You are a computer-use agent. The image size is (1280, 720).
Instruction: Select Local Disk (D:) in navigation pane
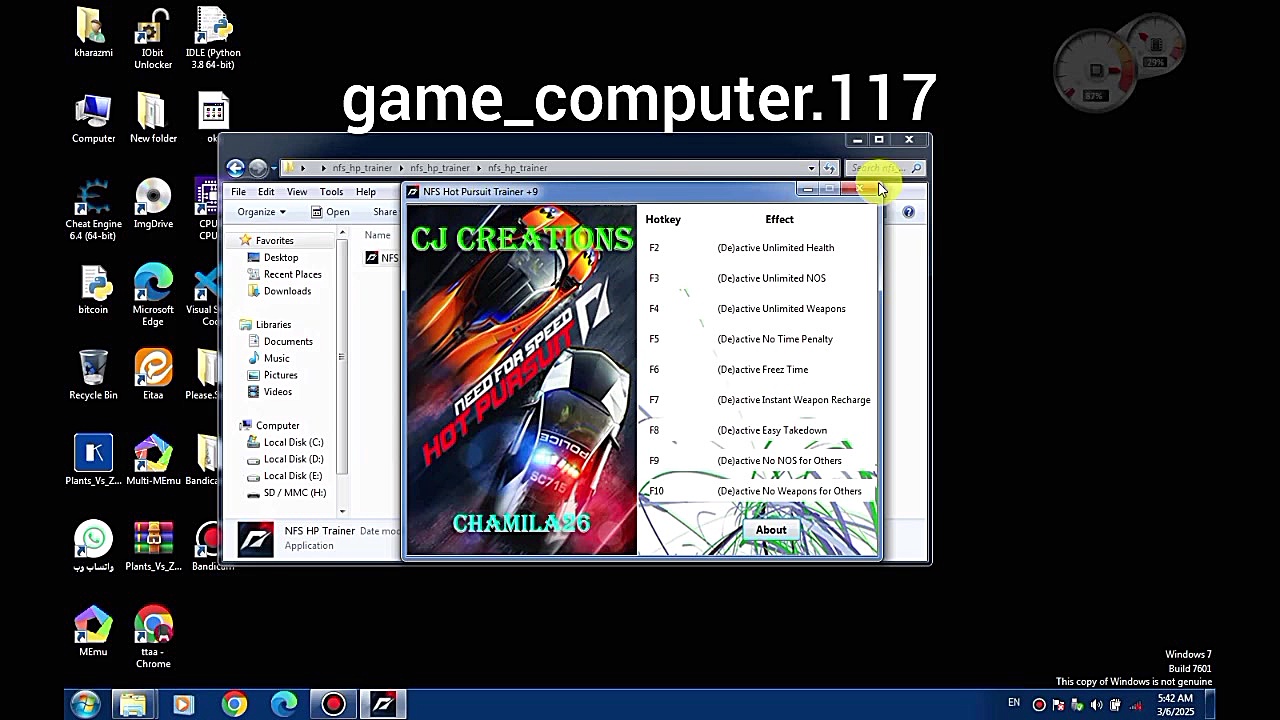[293, 459]
